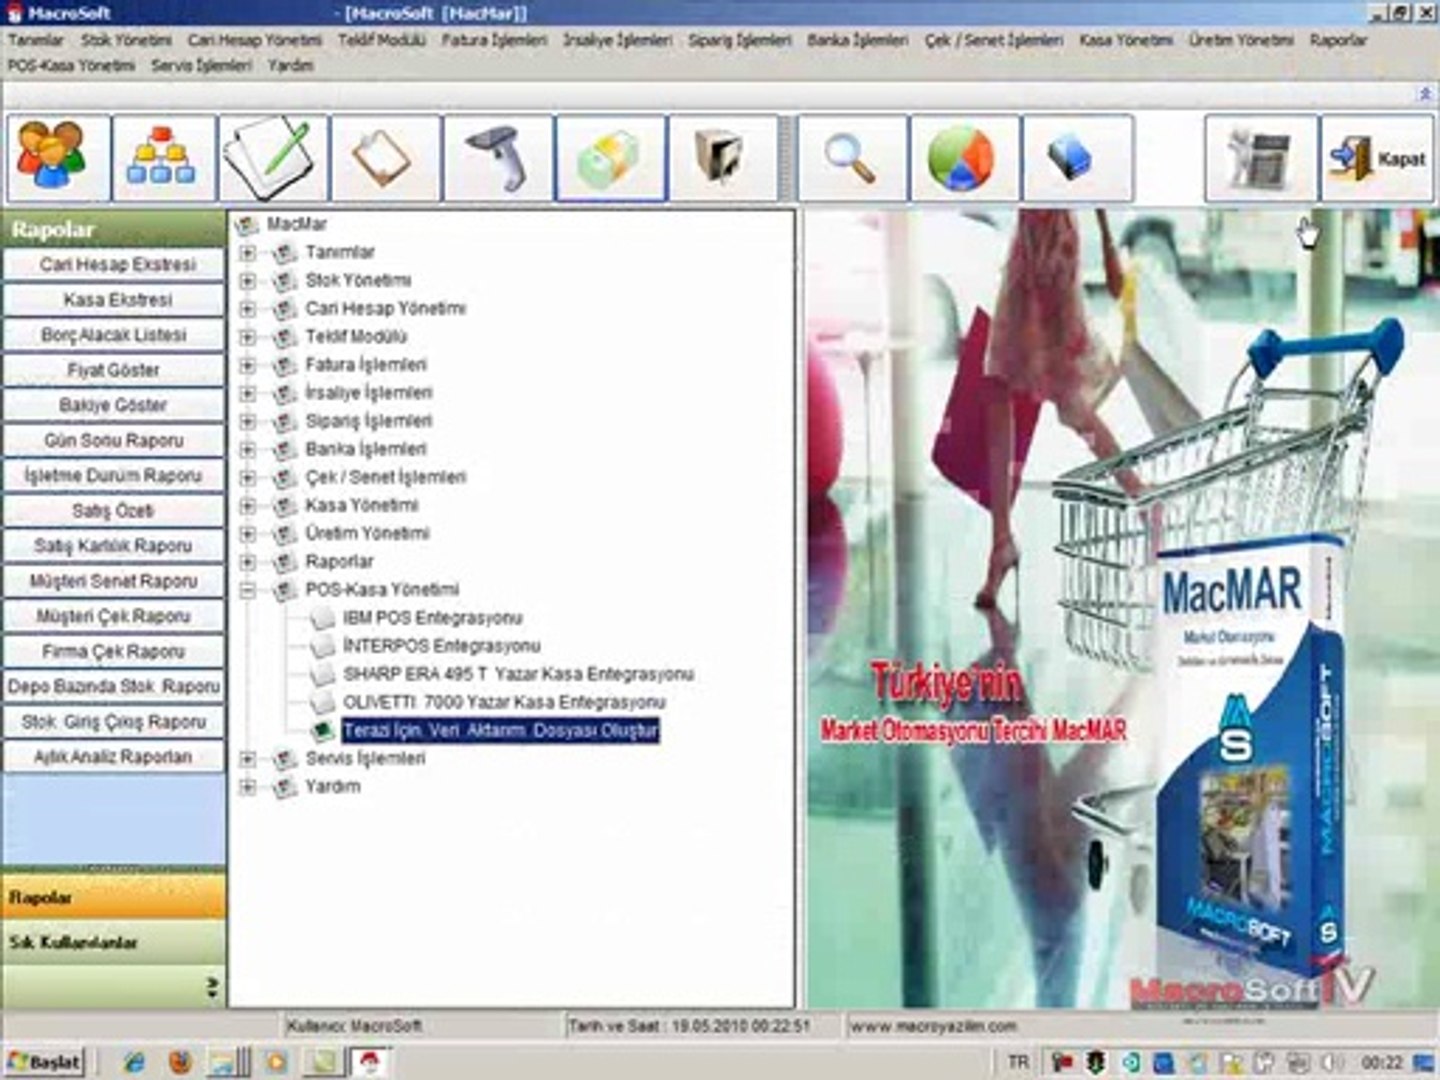Image resolution: width=1440 pixels, height=1080 pixels.
Task: Click the blue book toolbar icon
Action: (1078, 158)
